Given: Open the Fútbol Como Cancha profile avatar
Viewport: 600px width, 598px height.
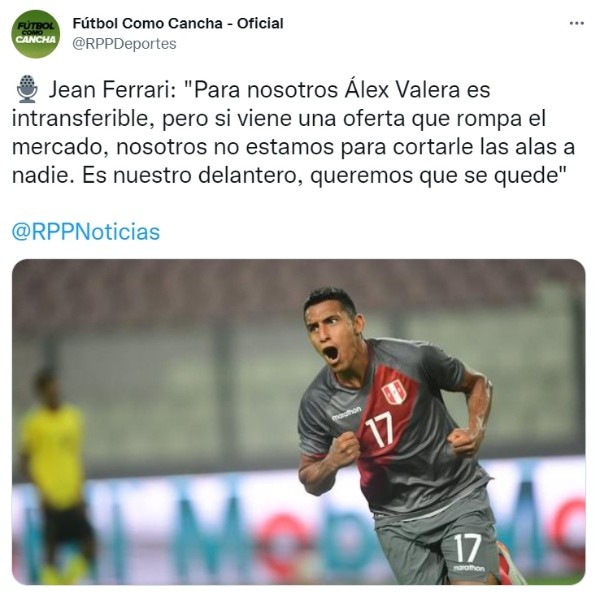Looking at the screenshot, I should pos(36,34).
